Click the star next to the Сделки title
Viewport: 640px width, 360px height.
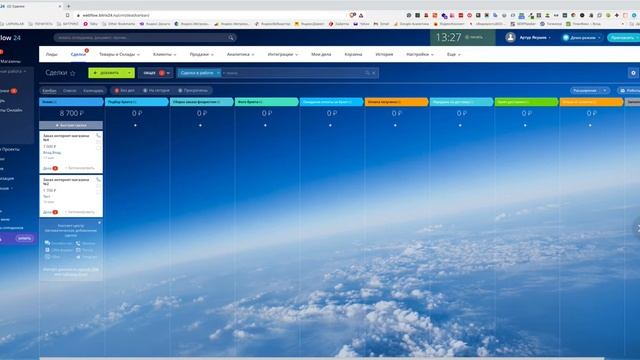[73, 73]
